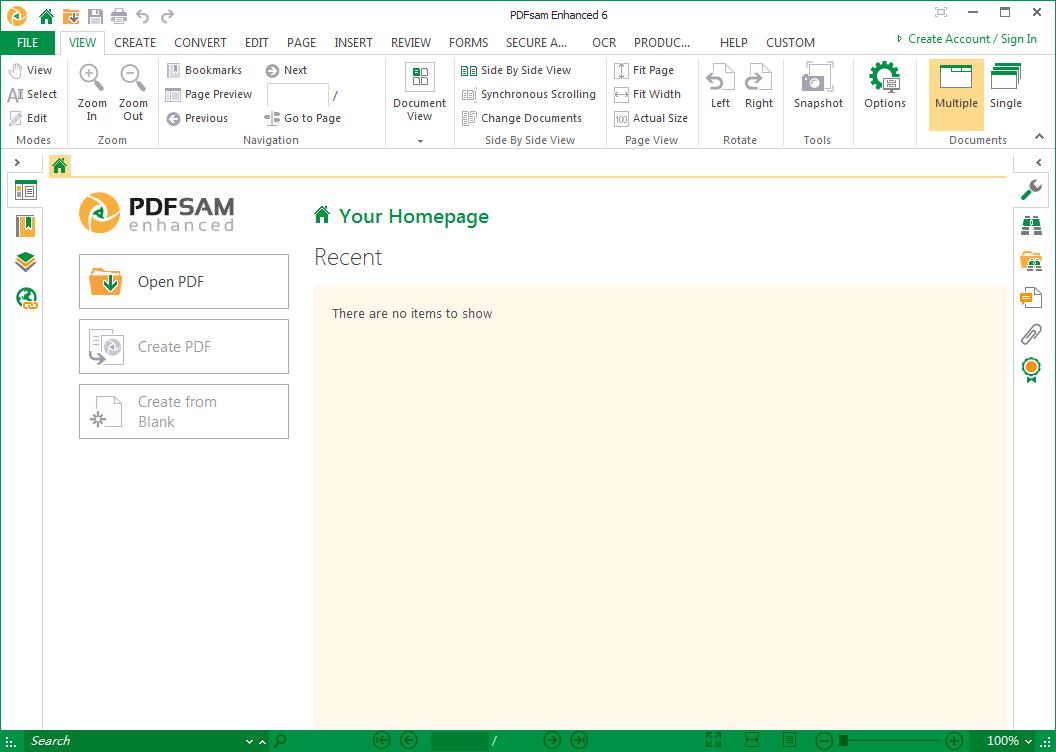This screenshot has width=1056, height=752.
Task: Click the Open PDF button
Action: (184, 282)
